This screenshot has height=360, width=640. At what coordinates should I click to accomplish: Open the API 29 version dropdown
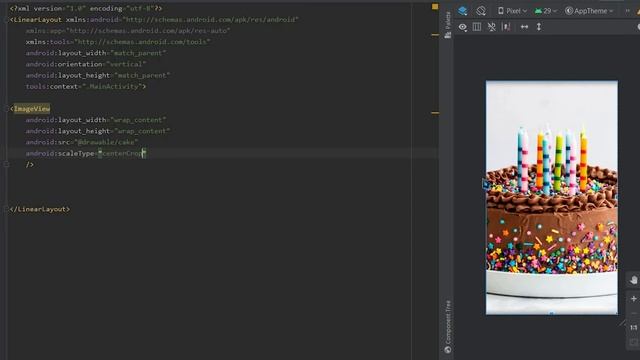pos(546,11)
